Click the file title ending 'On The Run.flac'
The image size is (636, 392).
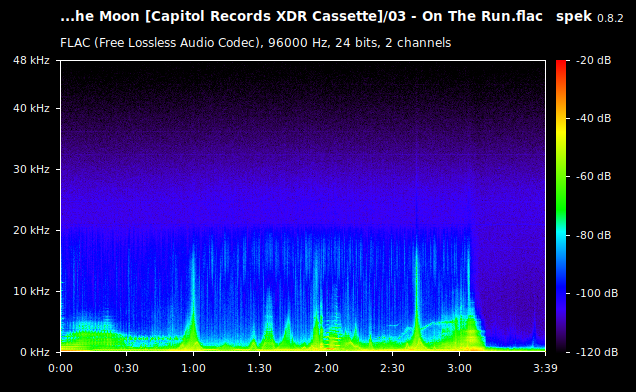pos(301,17)
